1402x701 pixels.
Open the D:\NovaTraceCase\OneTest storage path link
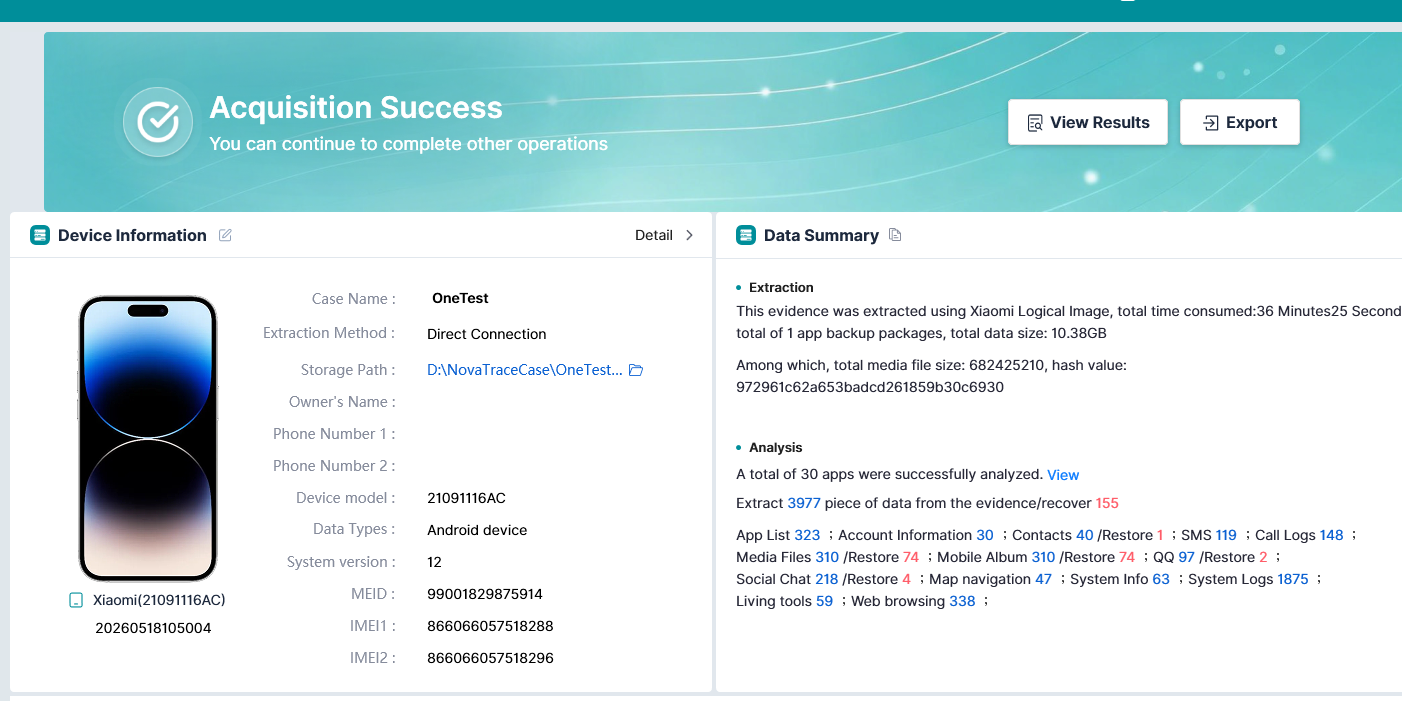525,370
